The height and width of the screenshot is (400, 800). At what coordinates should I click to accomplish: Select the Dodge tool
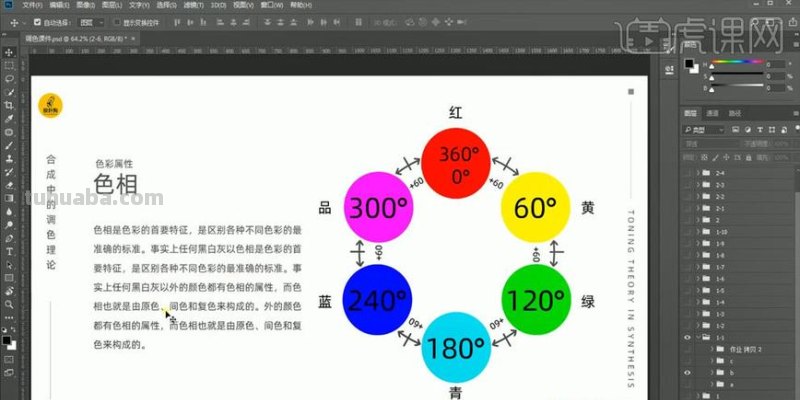pyautogui.click(x=9, y=224)
